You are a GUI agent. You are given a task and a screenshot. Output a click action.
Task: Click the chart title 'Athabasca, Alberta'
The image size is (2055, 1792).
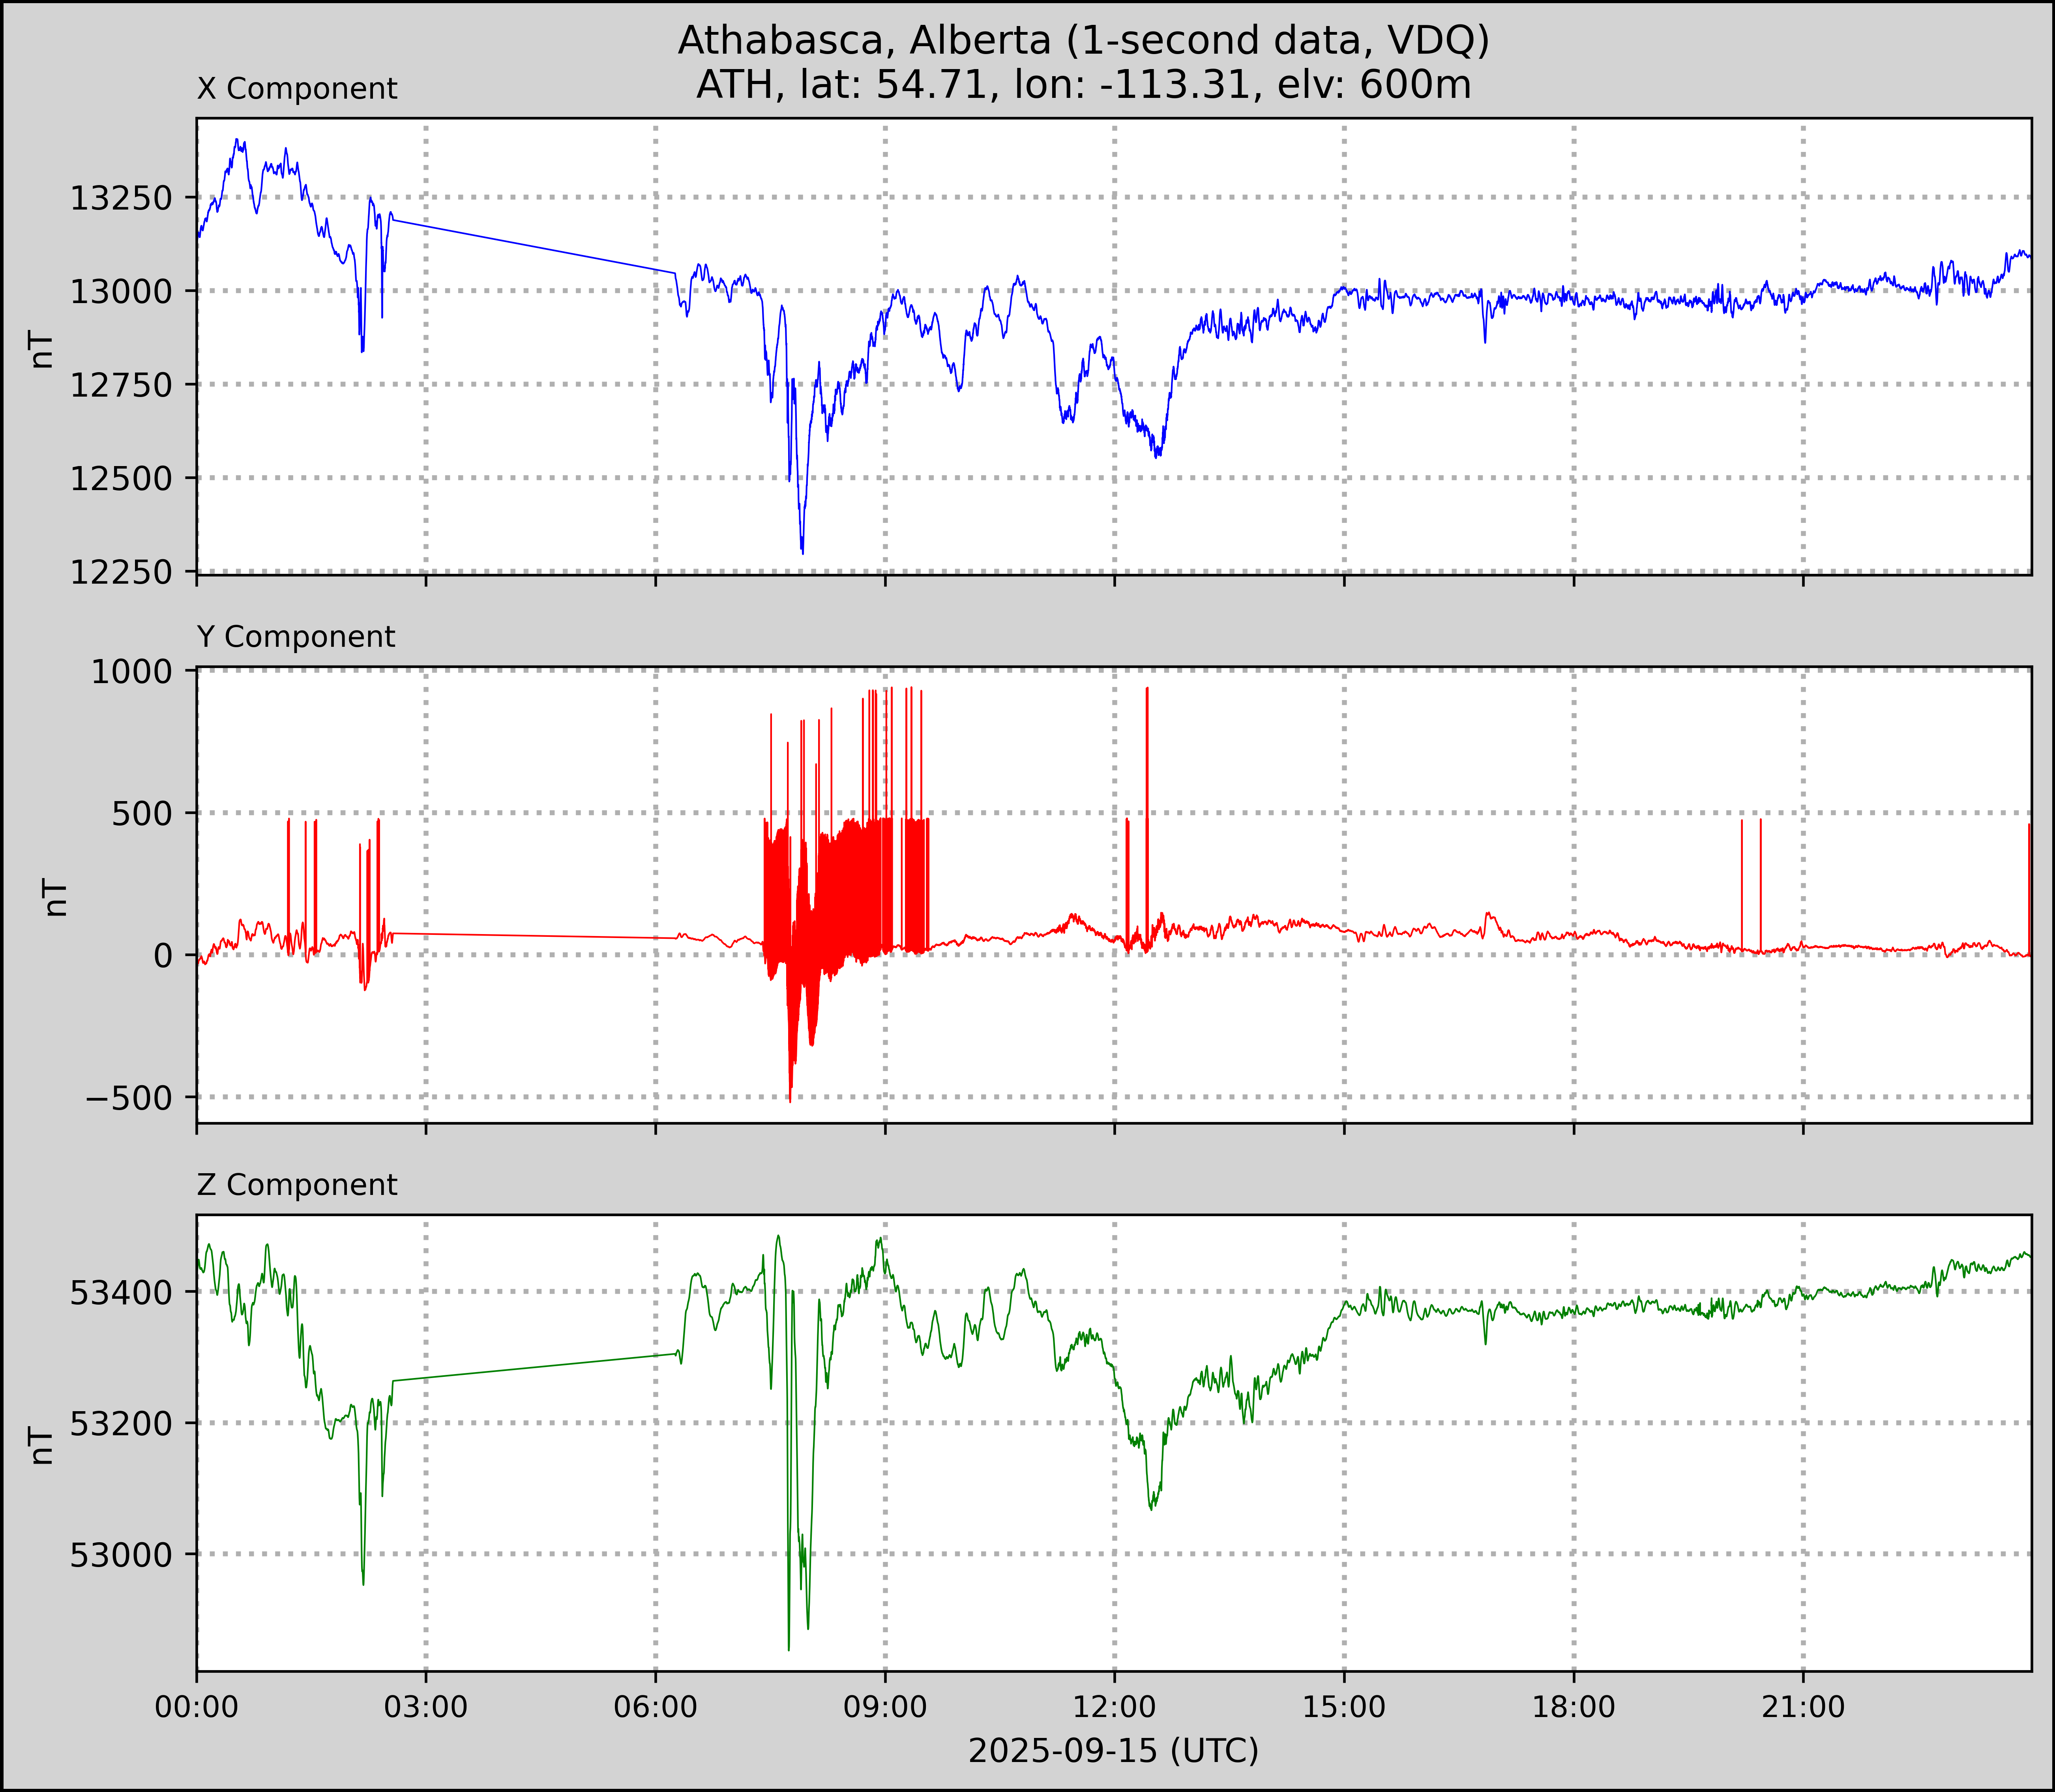pos(1083,40)
